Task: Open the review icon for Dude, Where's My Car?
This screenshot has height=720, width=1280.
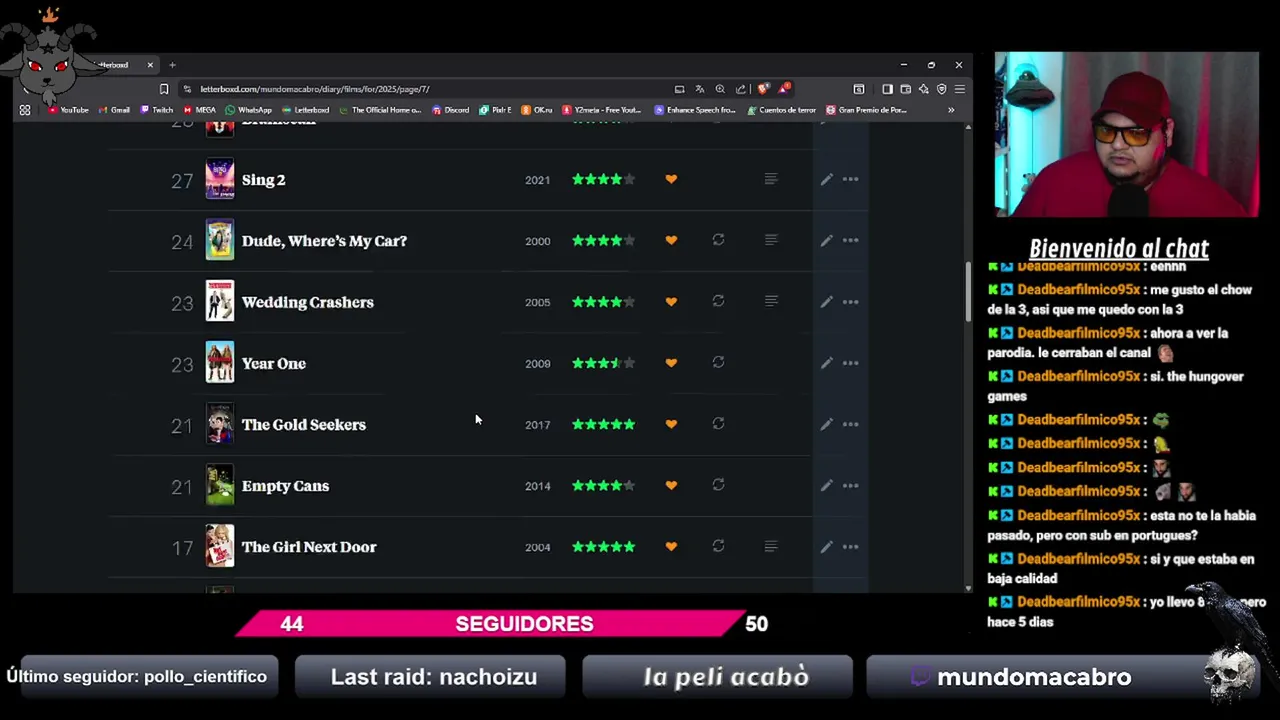Action: 770,240
